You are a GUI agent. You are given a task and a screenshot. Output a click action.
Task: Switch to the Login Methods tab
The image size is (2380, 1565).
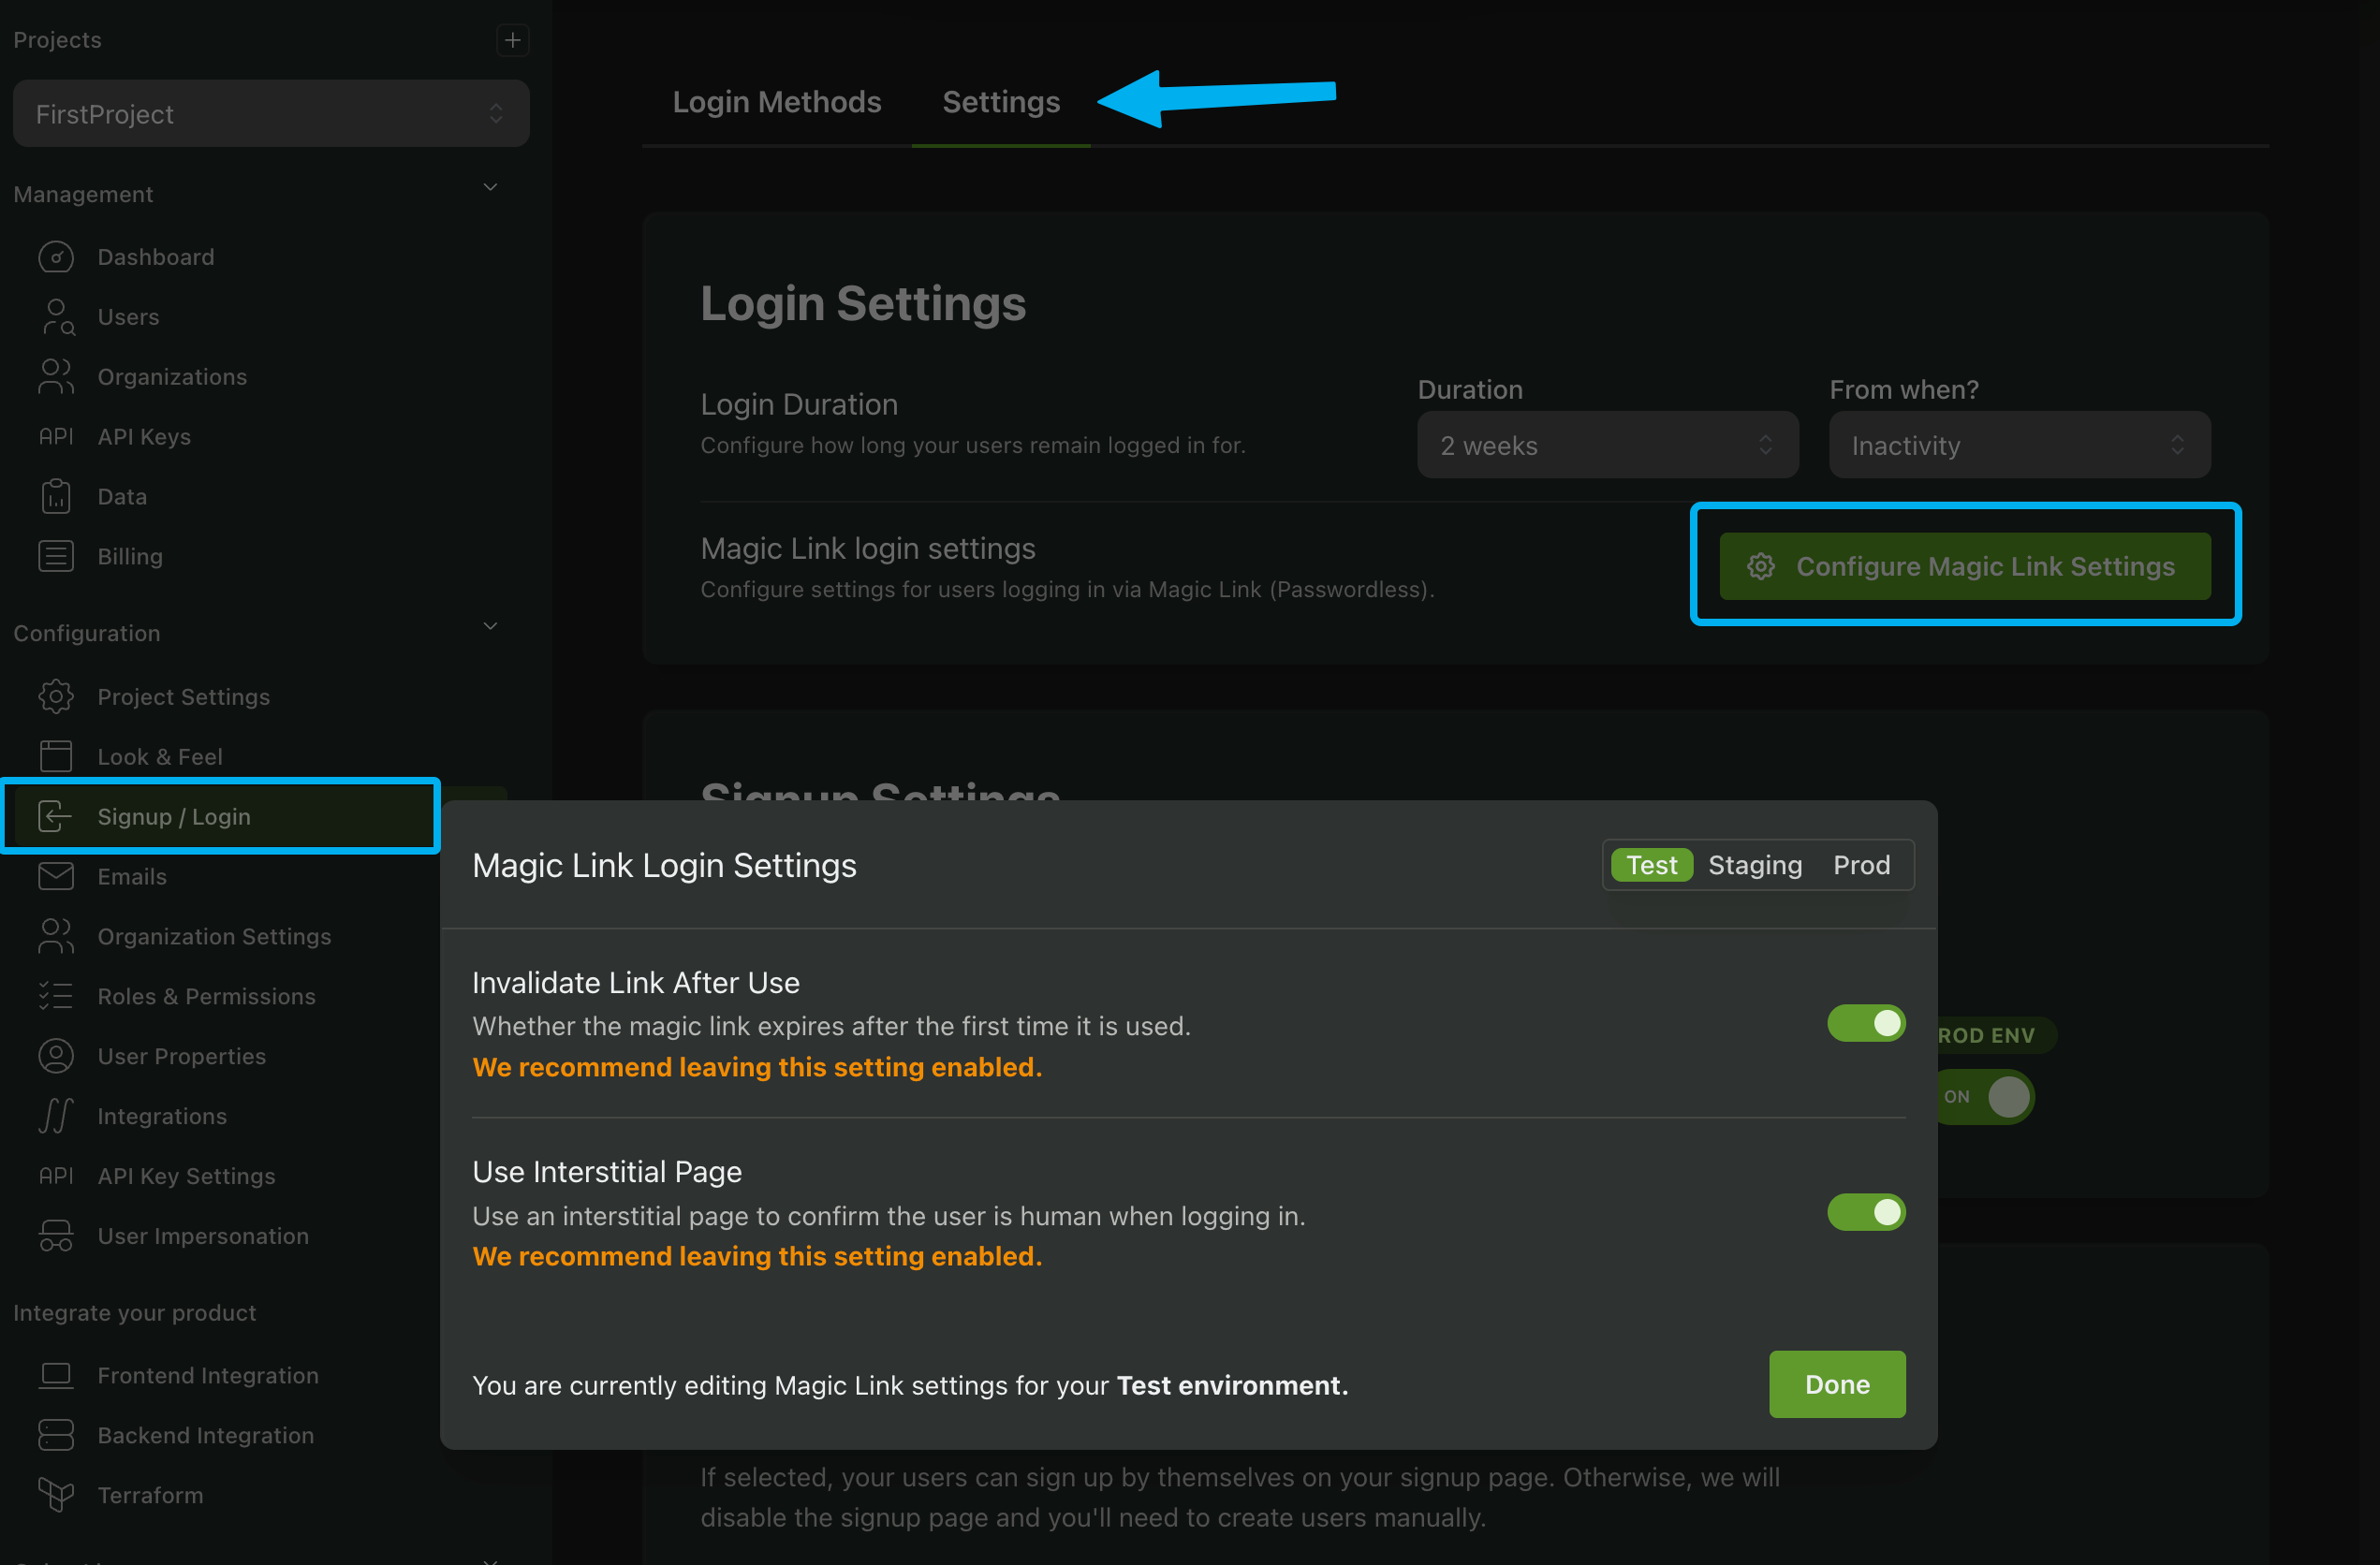(x=777, y=101)
